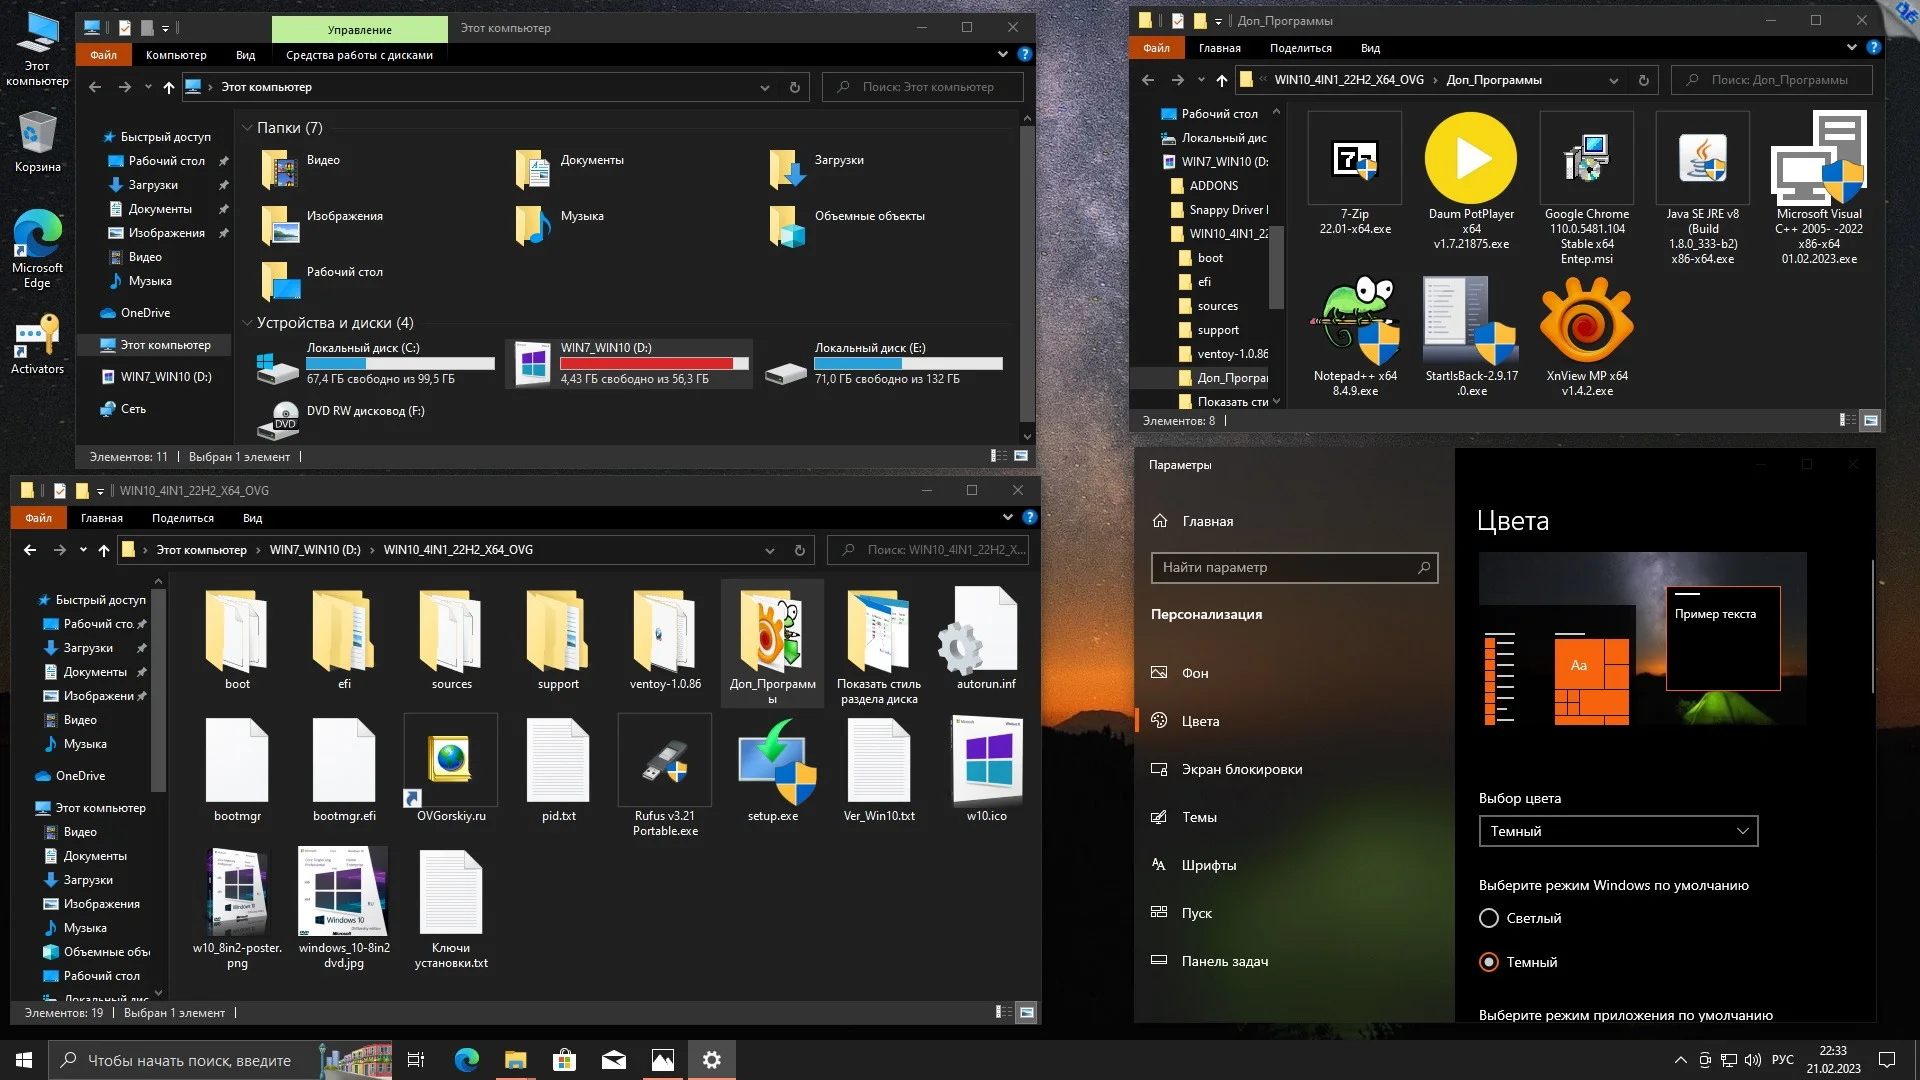Click the WIN7_WIN10 (D:) drive usage bar

click(654, 364)
